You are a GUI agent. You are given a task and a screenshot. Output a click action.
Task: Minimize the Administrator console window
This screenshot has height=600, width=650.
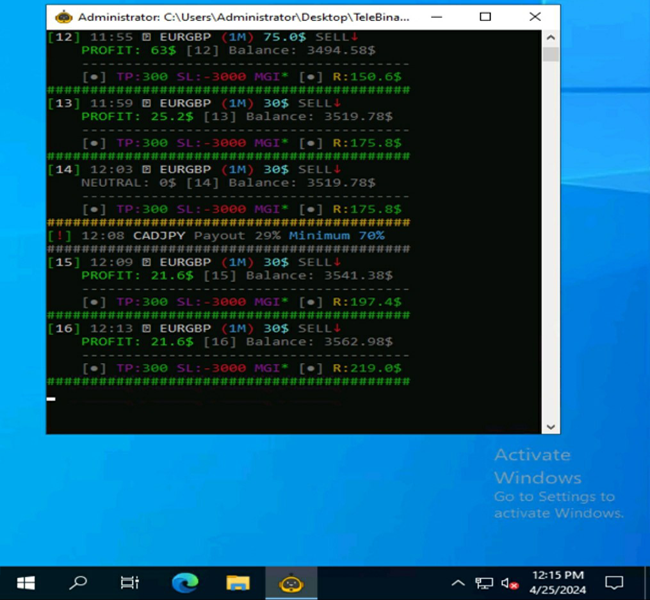437,17
